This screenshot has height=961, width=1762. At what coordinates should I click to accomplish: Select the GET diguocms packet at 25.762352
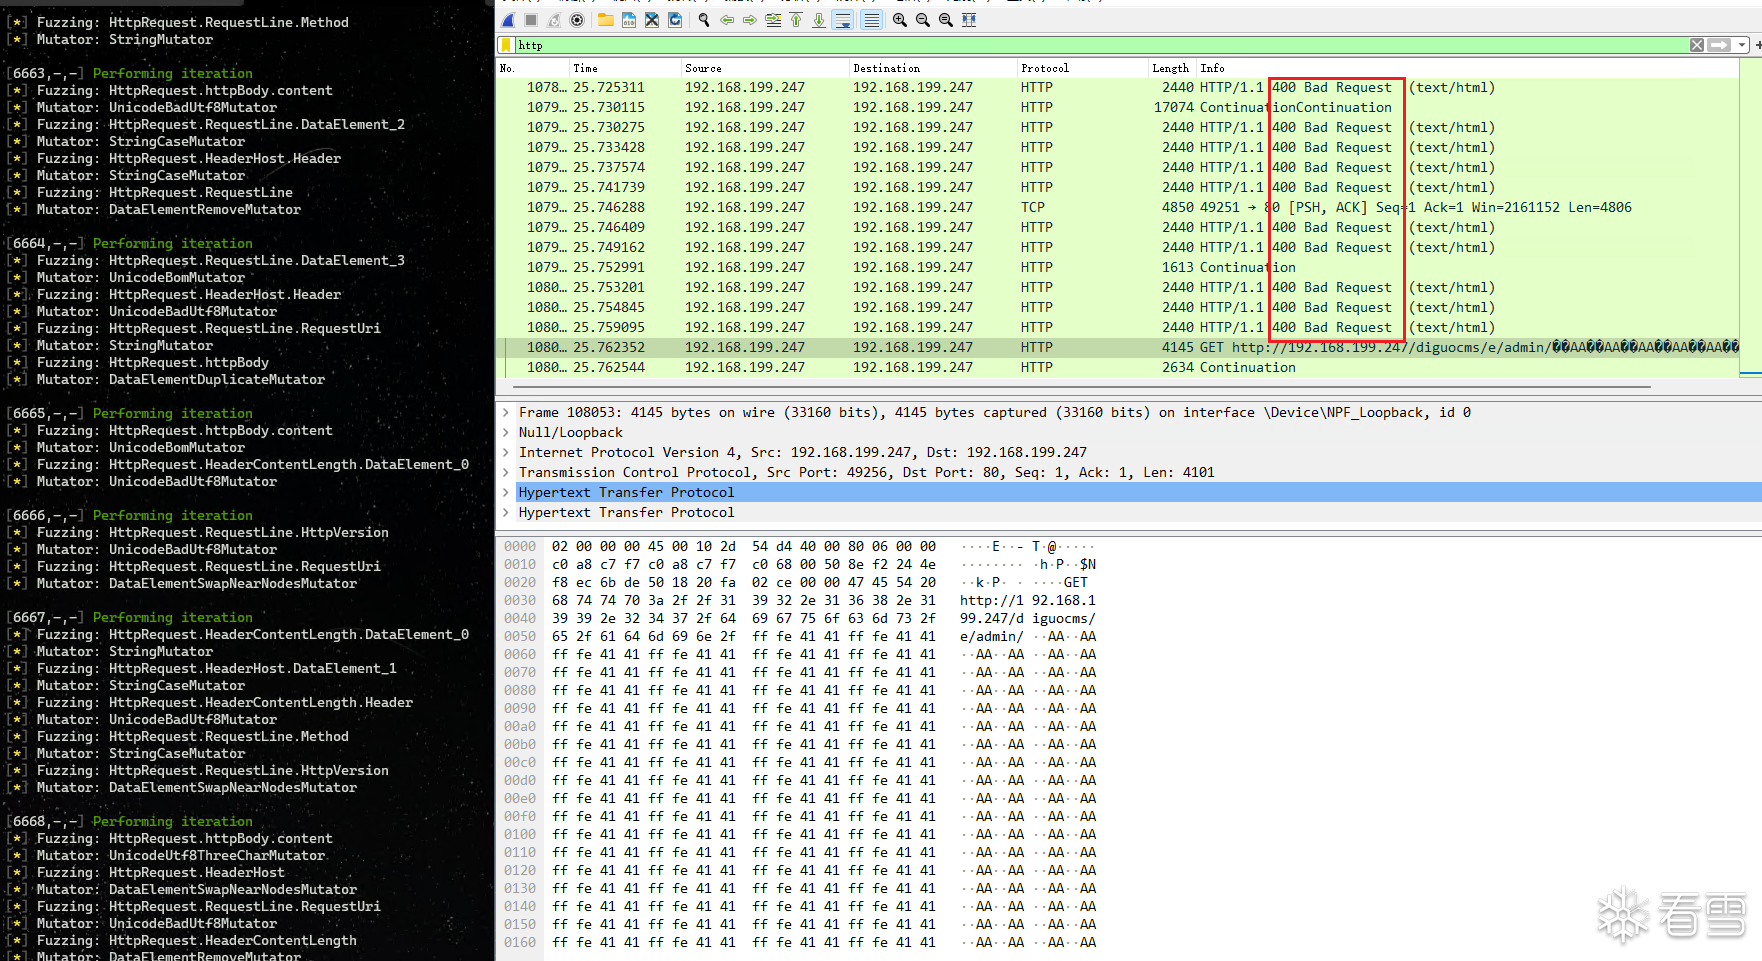(x=1118, y=347)
